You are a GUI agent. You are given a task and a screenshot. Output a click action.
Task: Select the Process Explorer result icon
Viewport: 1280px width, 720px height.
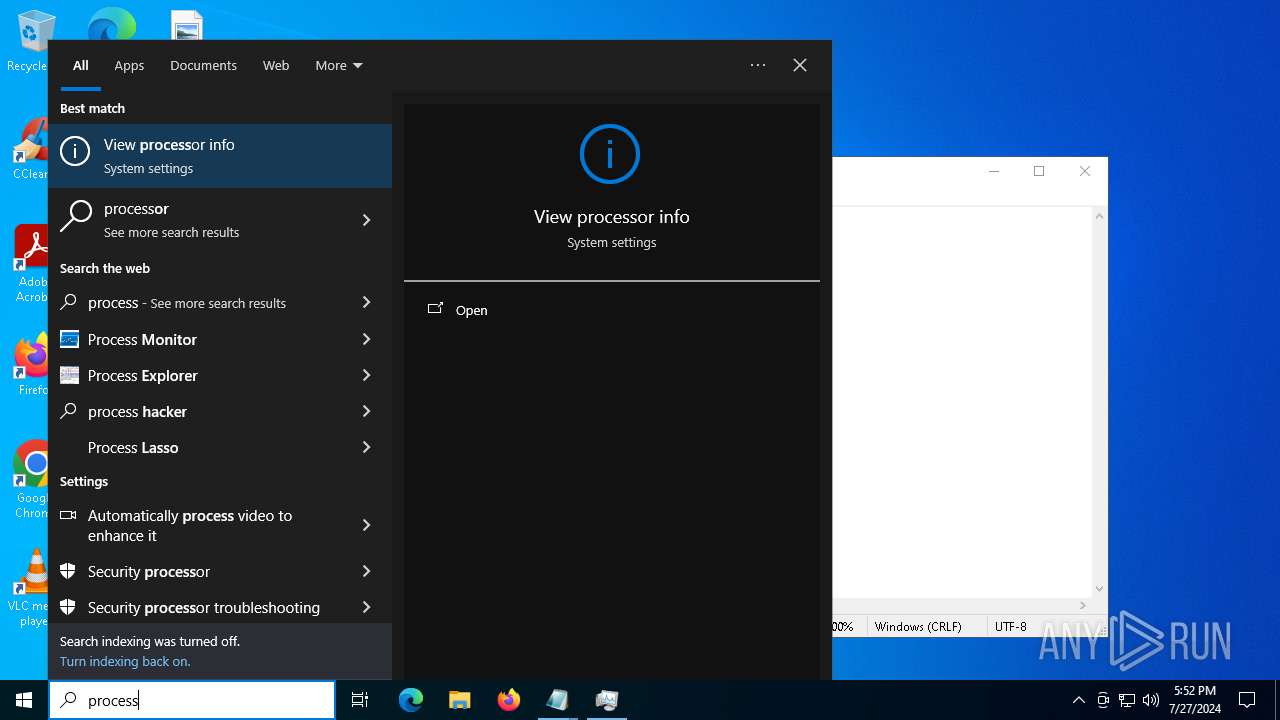point(69,376)
